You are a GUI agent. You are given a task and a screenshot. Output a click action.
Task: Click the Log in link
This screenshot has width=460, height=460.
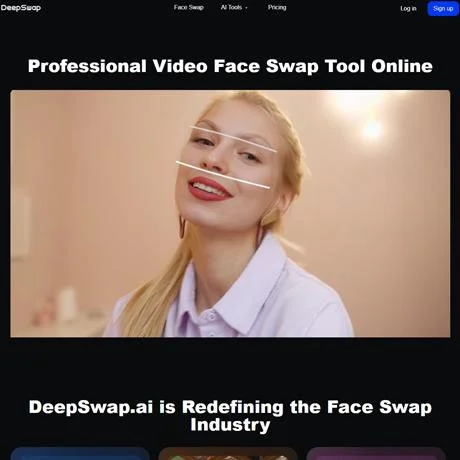408,9
